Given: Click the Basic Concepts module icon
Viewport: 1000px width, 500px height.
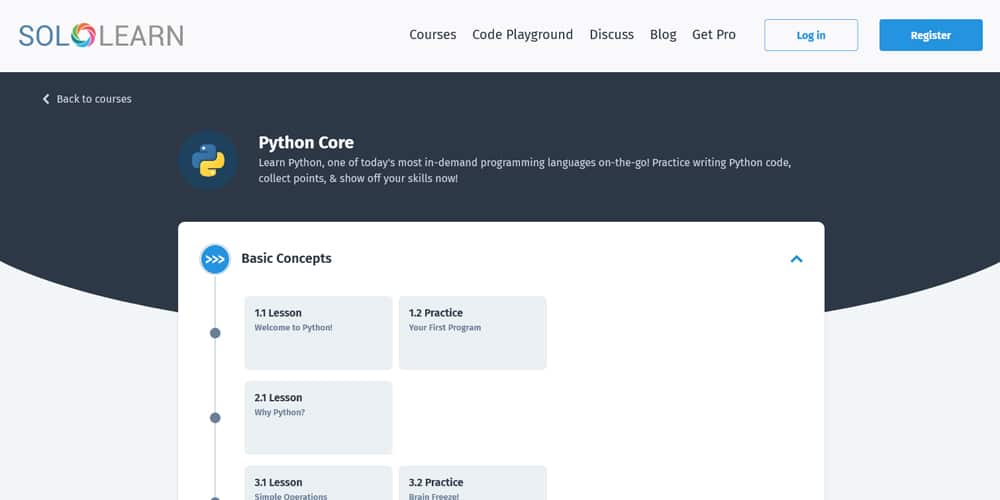Looking at the screenshot, I should click(x=215, y=259).
